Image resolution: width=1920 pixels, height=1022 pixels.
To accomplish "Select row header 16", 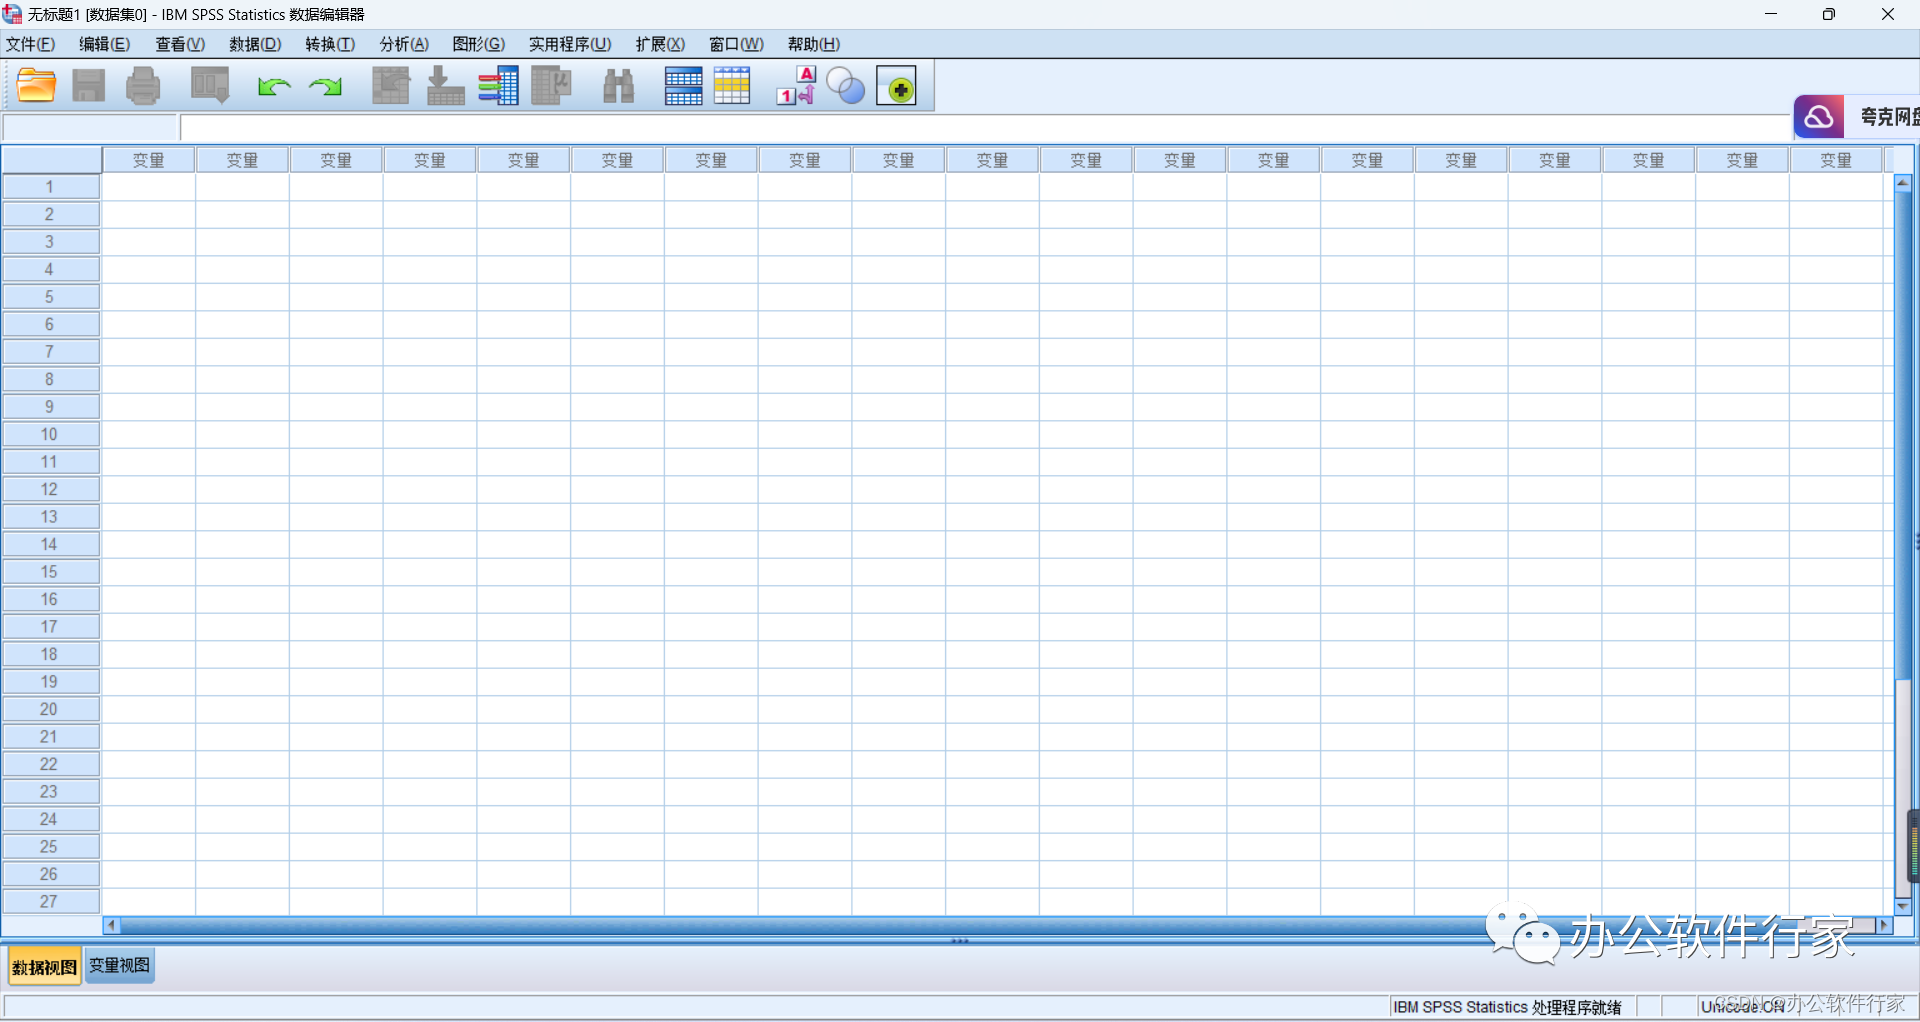I will 50,599.
